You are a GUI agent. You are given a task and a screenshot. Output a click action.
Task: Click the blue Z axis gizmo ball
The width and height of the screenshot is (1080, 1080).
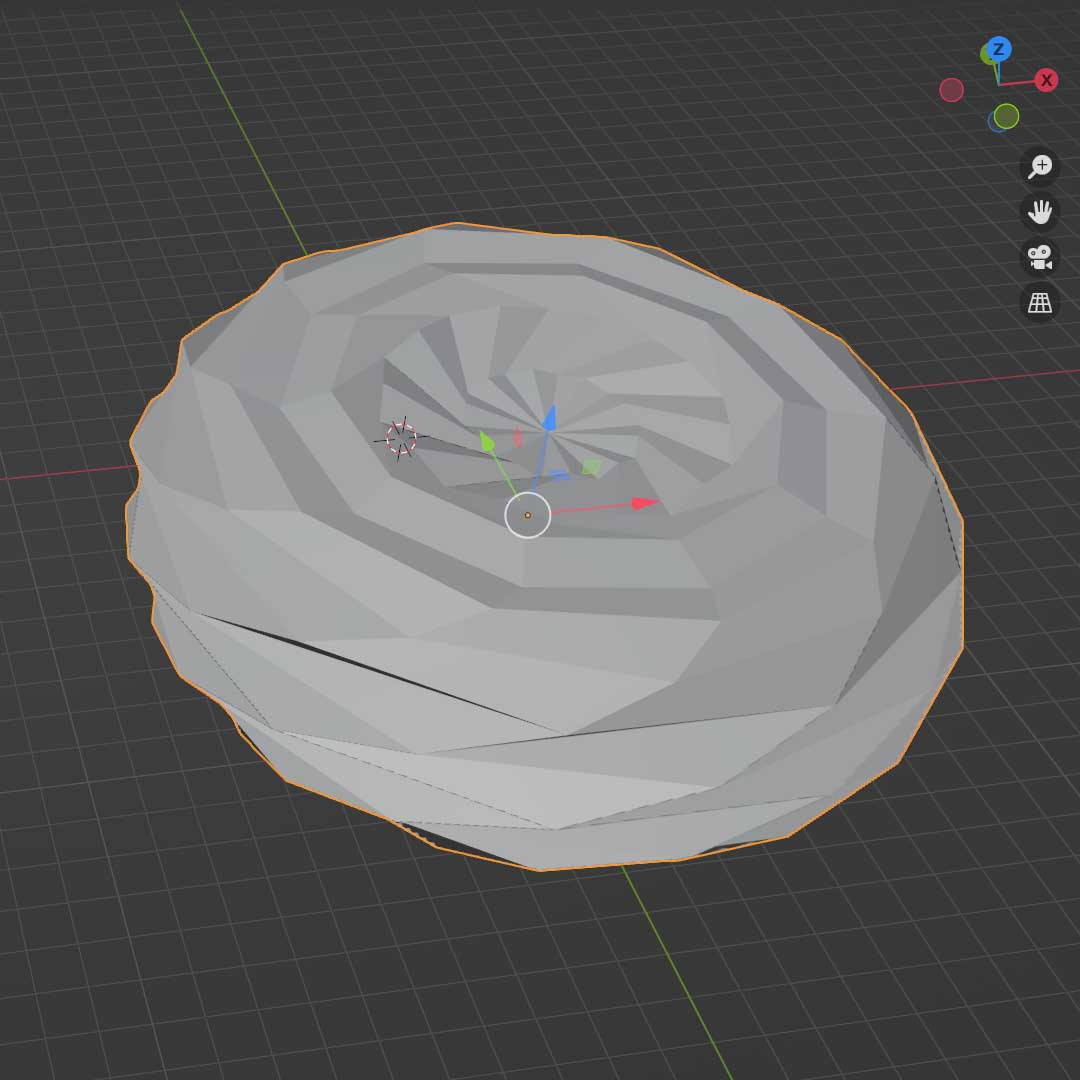(998, 49)
